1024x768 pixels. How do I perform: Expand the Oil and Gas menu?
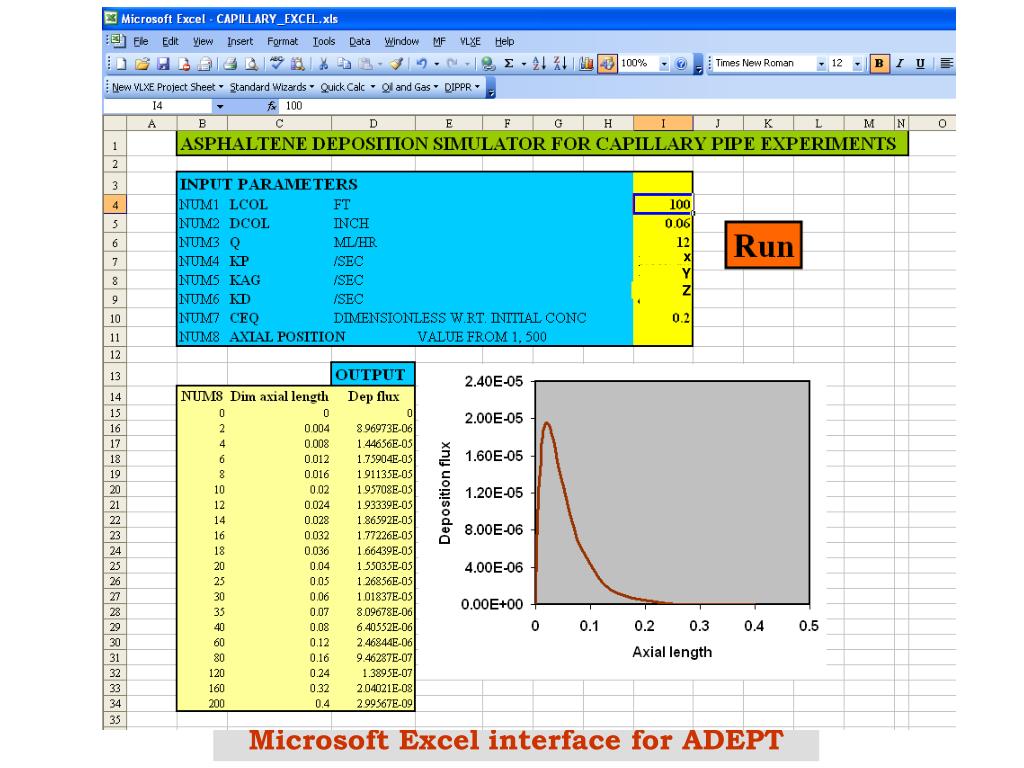point(409,87)
